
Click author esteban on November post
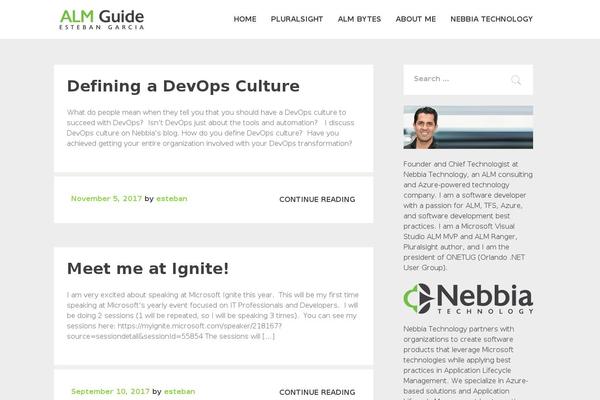click(172, 199)
